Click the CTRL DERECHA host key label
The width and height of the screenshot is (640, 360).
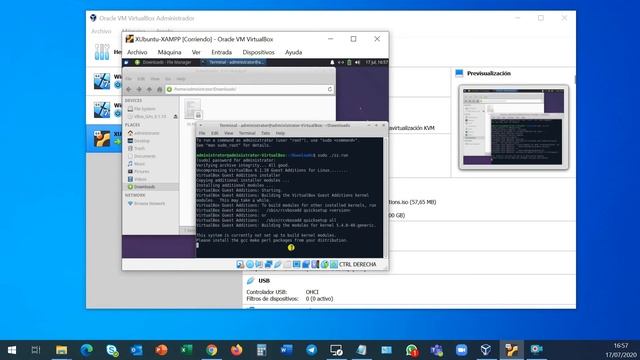click(x=358, y=264)
